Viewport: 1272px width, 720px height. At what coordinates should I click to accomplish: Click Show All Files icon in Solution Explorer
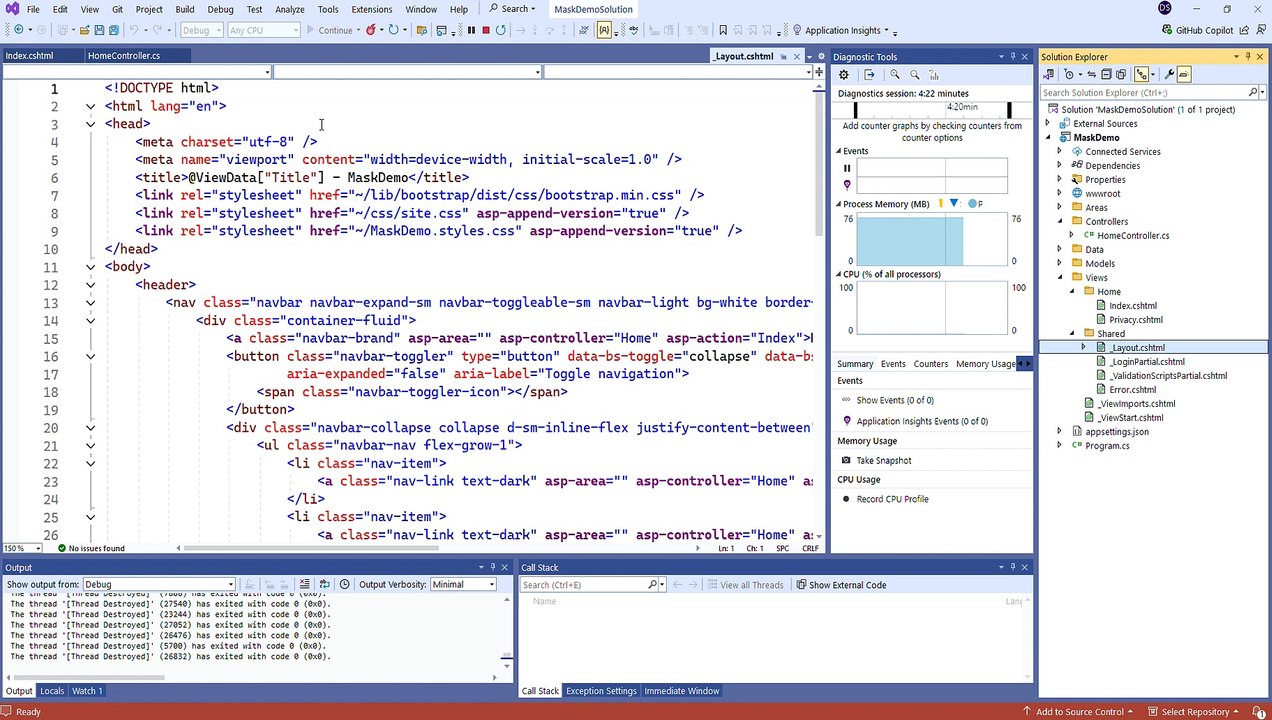click(1121, 74)
